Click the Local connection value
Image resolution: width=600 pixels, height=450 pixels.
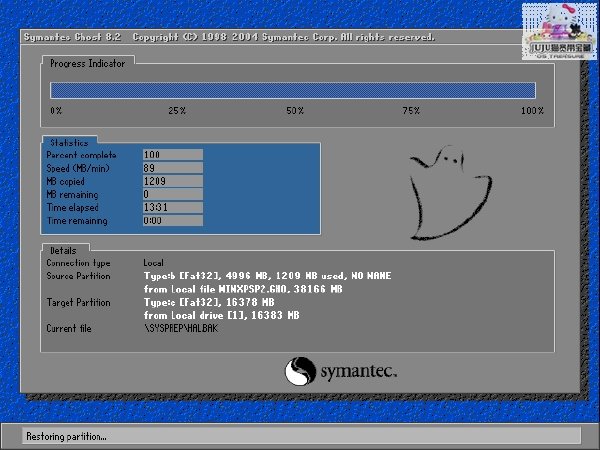point(153,263)
